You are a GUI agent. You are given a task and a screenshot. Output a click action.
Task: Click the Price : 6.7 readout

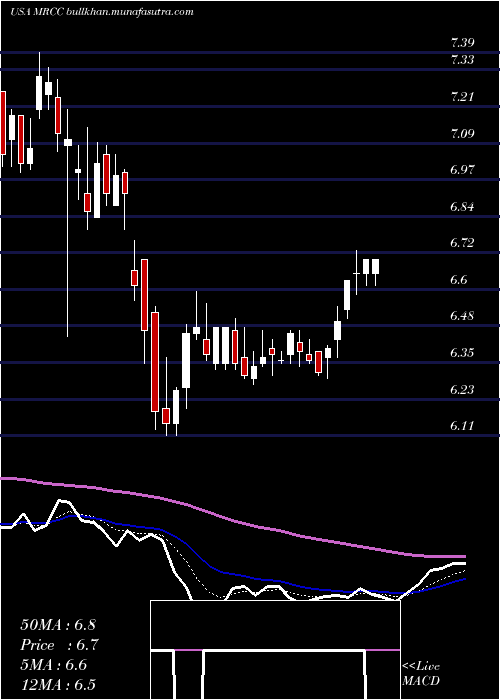coord(59,645)
